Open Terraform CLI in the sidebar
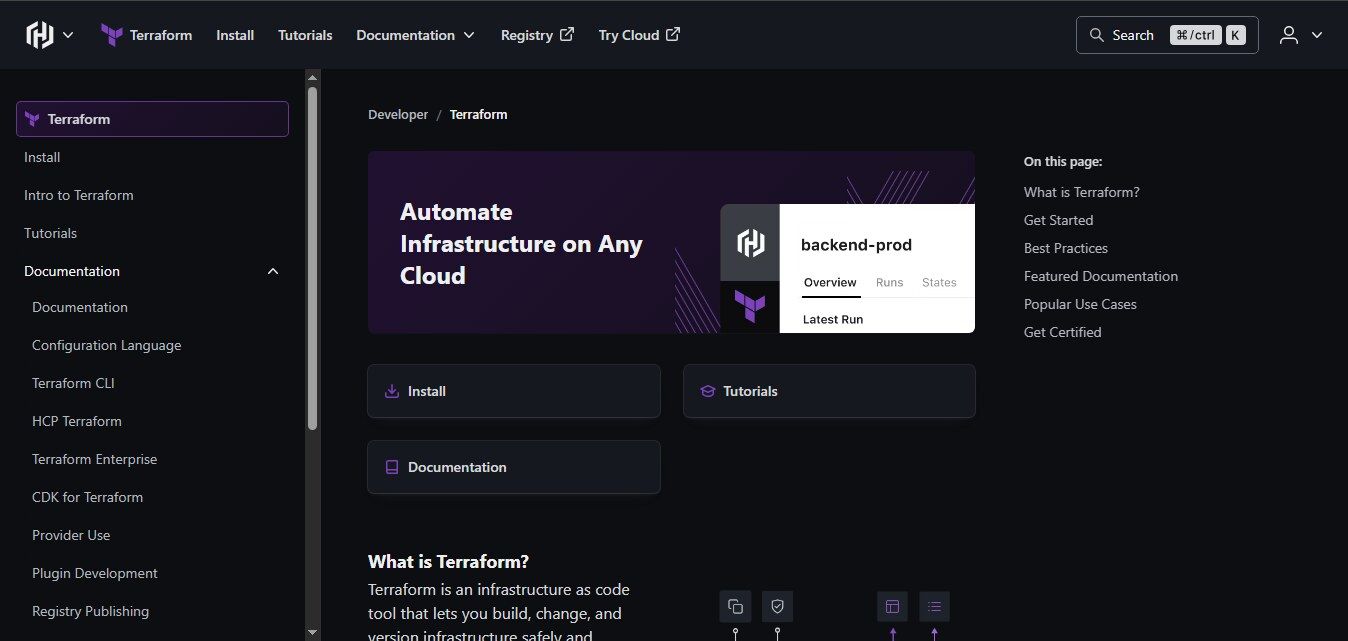1348x641 pixels. (74, 383)
